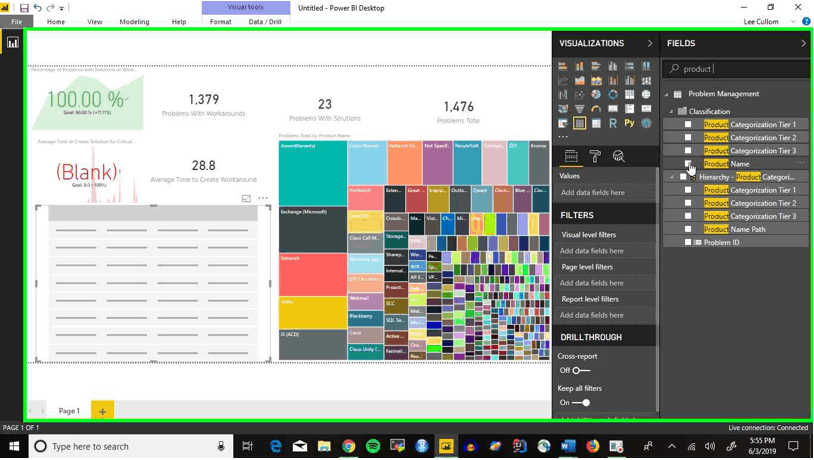
Task: Click Add data fields under Page level filters
Action: click(x=606, y=283)
